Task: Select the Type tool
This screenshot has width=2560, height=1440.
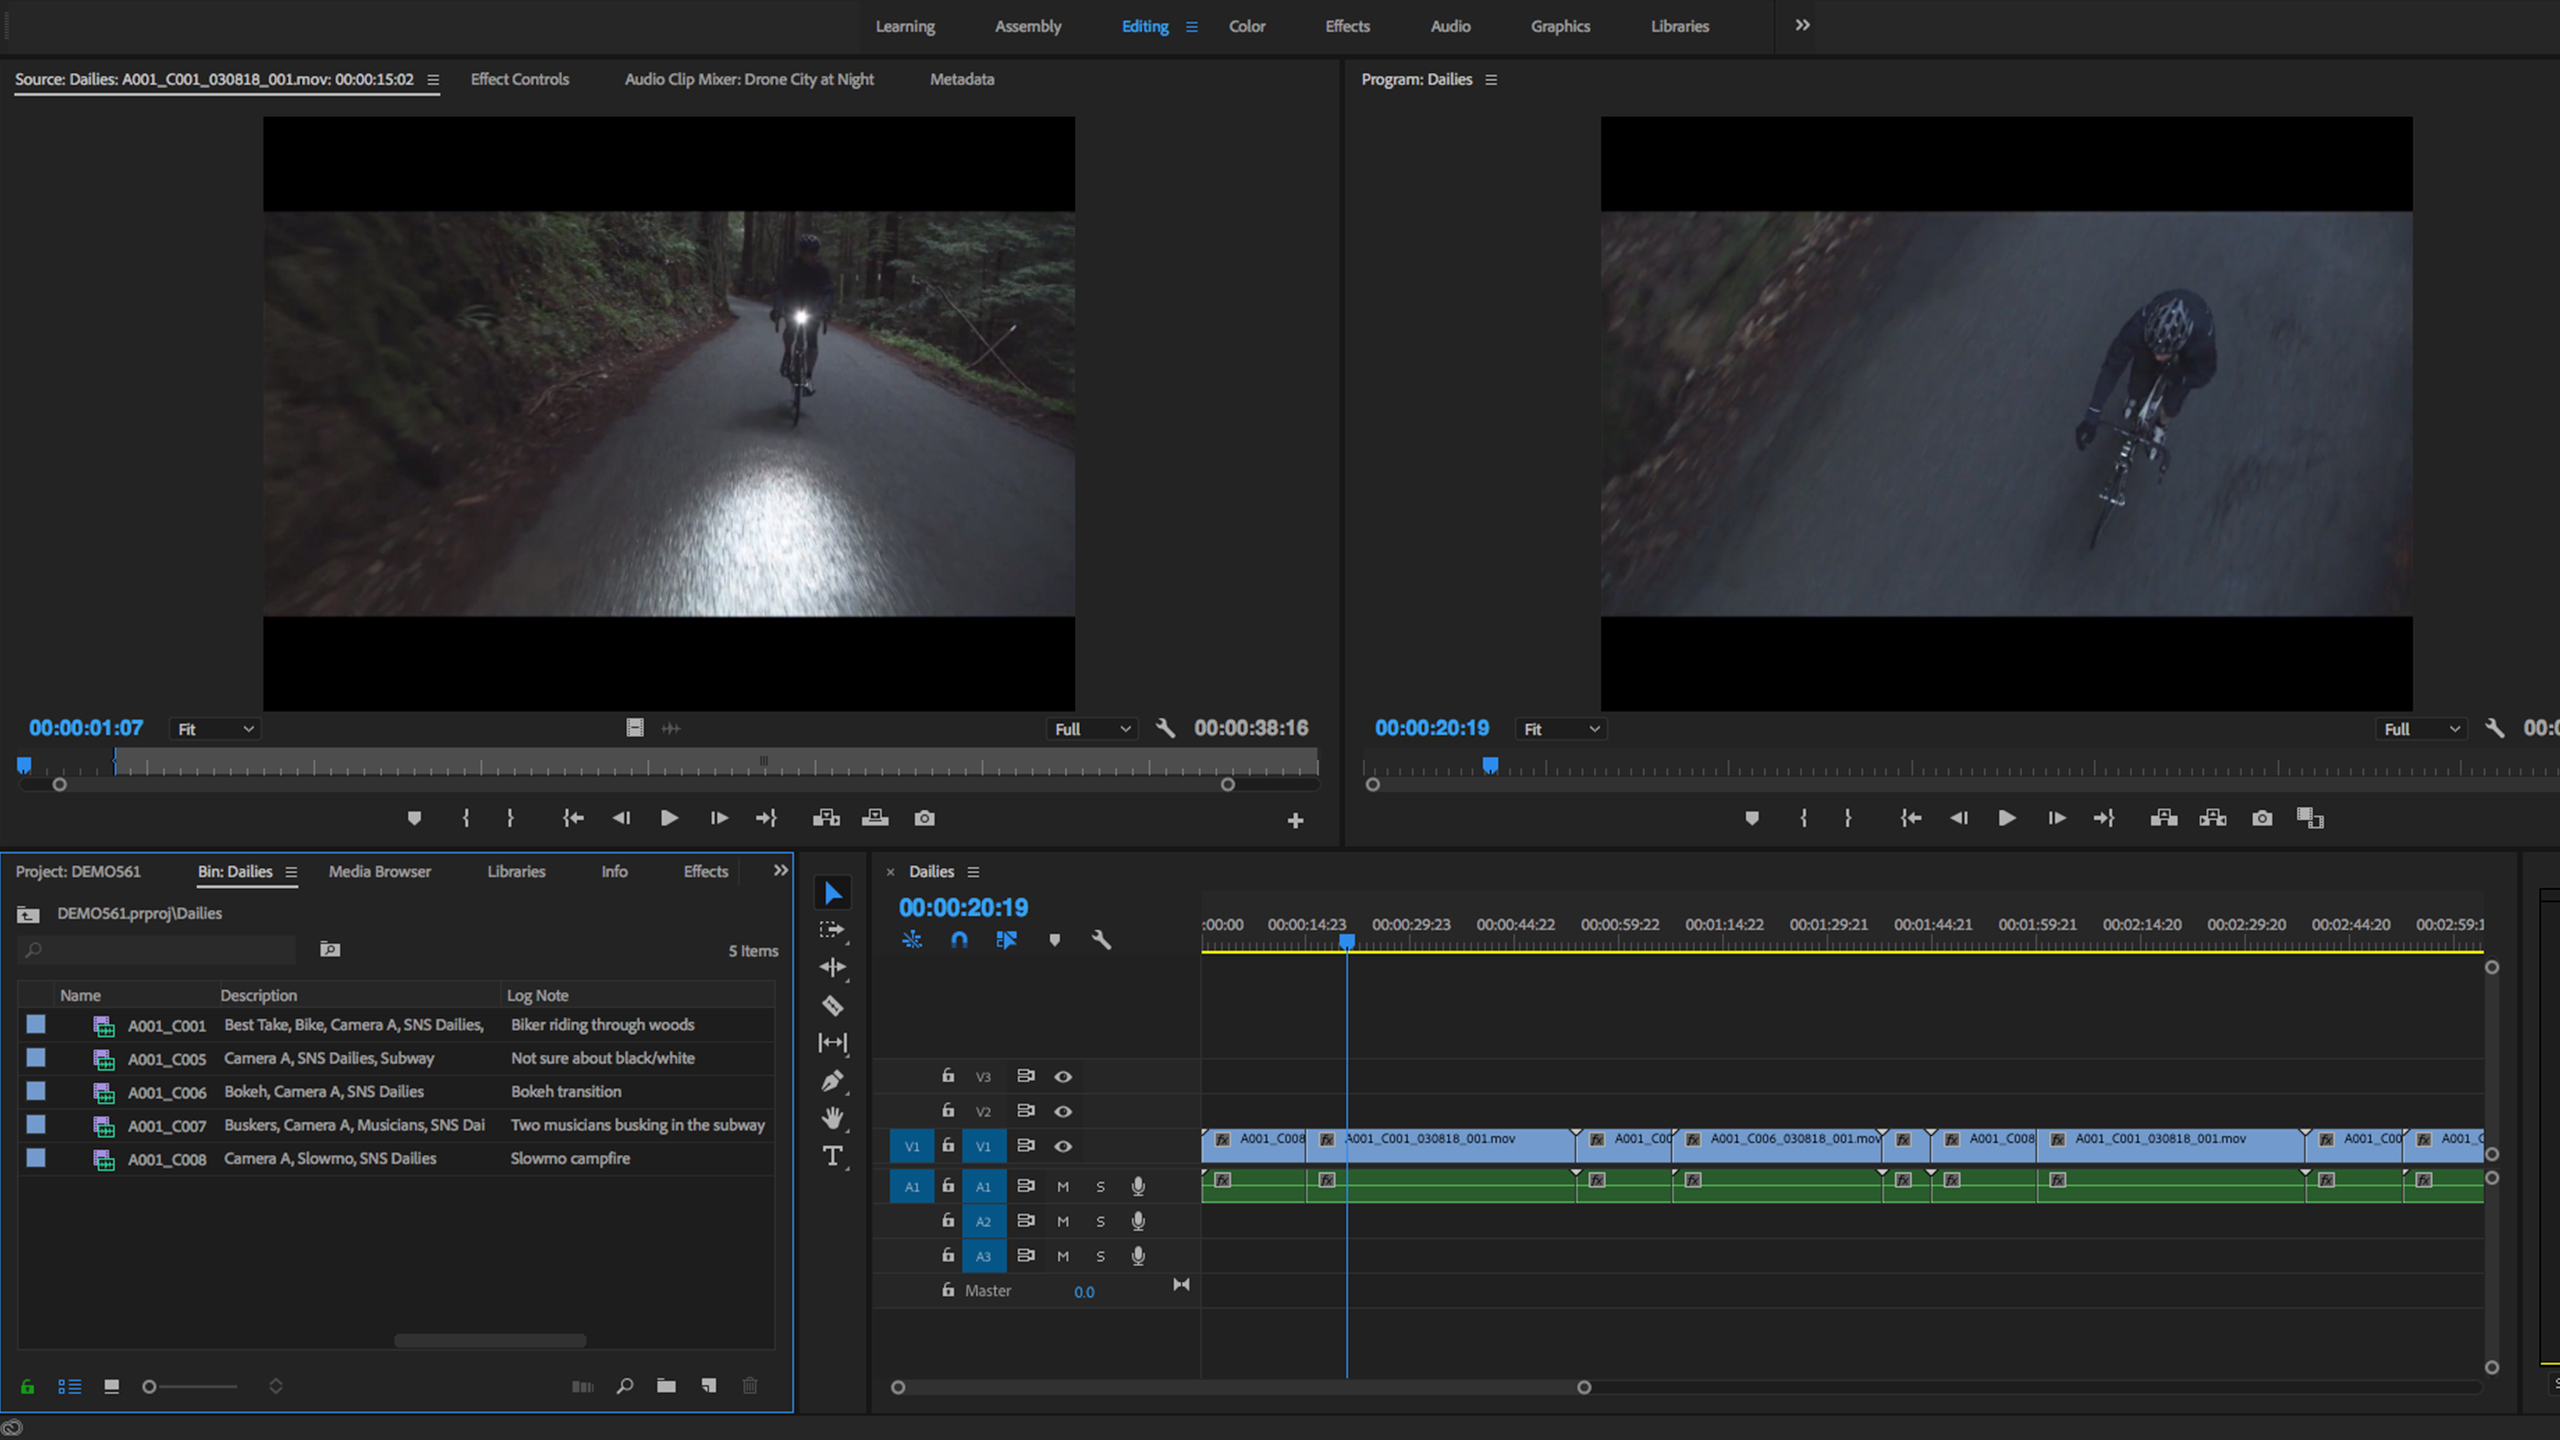Action: point(832,1156)
